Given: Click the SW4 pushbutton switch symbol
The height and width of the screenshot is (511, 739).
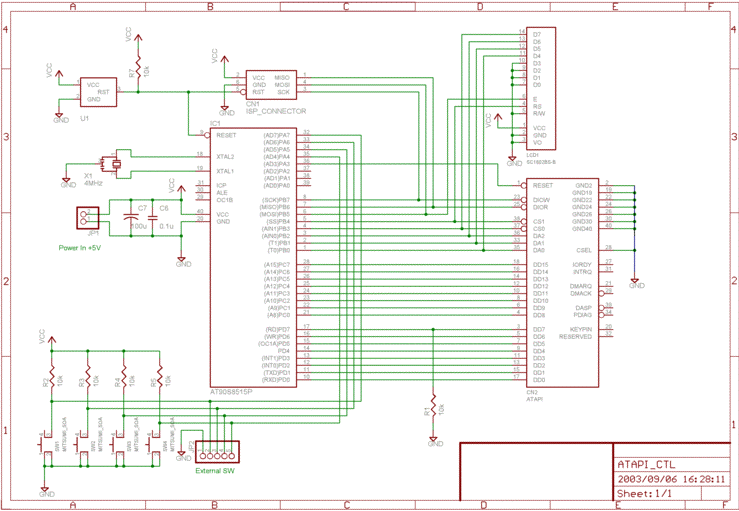Looking at the screenshot, I should pos(154,445).
